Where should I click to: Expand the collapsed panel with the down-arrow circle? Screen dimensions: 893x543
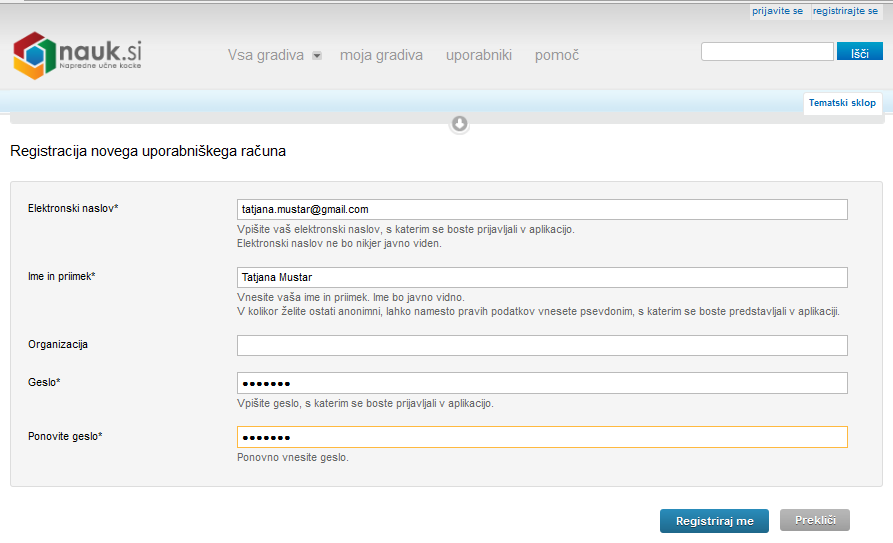460,123
